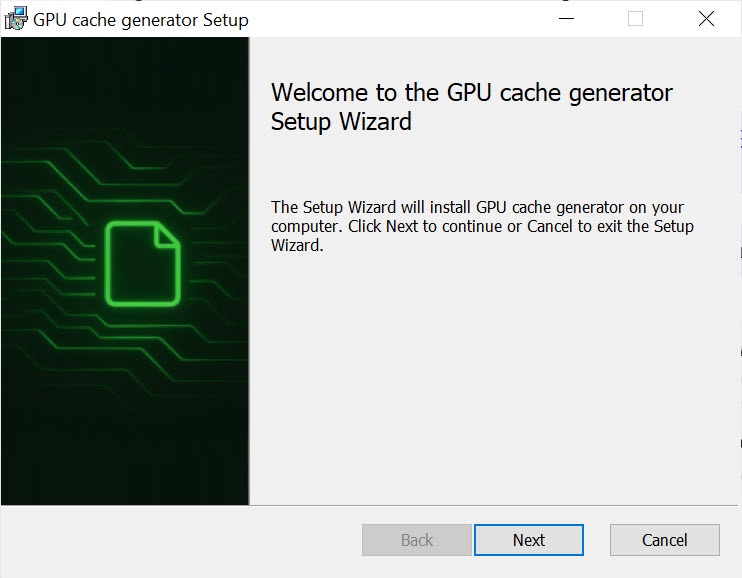Close the GPU cache generator Setup window
The image size is (742, 578).
click(706, 19)
